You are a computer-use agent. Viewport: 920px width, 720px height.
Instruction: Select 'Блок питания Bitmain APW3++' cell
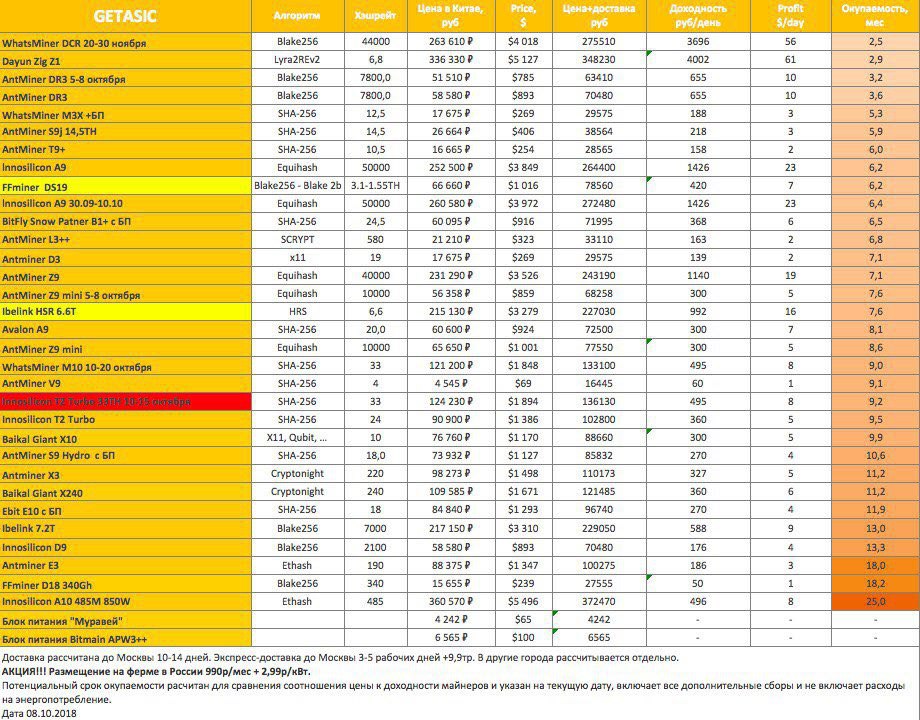coord(126,638)
